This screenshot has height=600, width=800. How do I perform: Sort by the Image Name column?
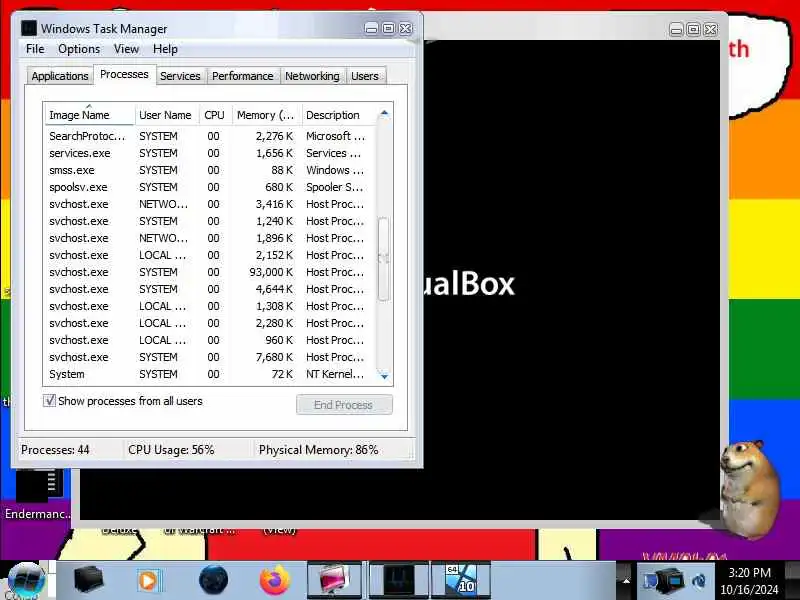coord(89,115)
